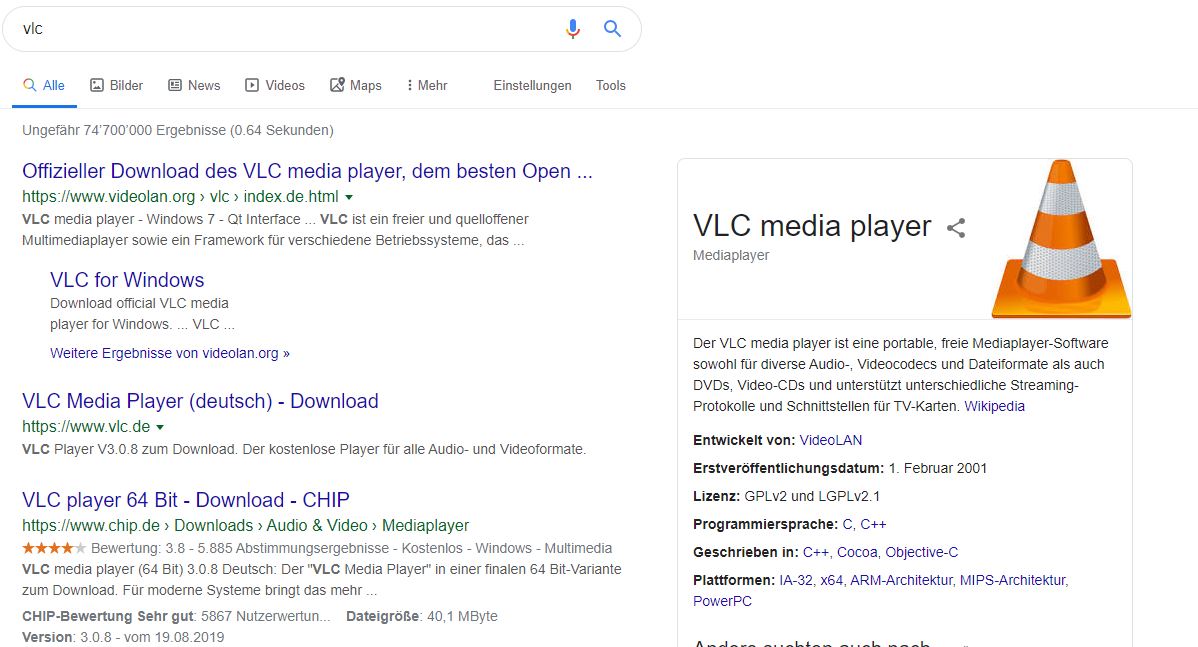Viewport: 1198px width, 647px height.
Task: Open the News tab
Action: point(194,86)
